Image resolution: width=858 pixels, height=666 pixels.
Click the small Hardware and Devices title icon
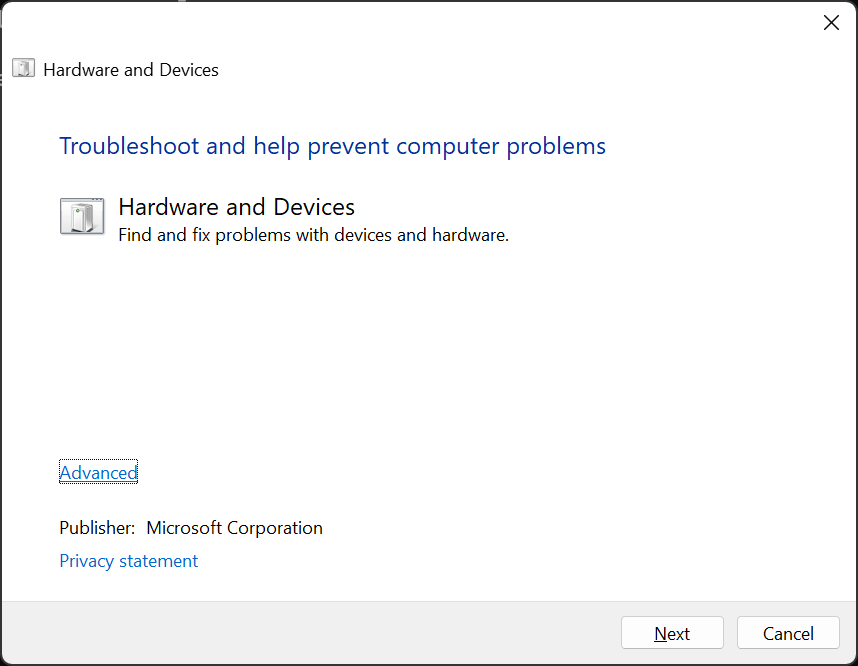pyautogui.click(x=23, y=69)
